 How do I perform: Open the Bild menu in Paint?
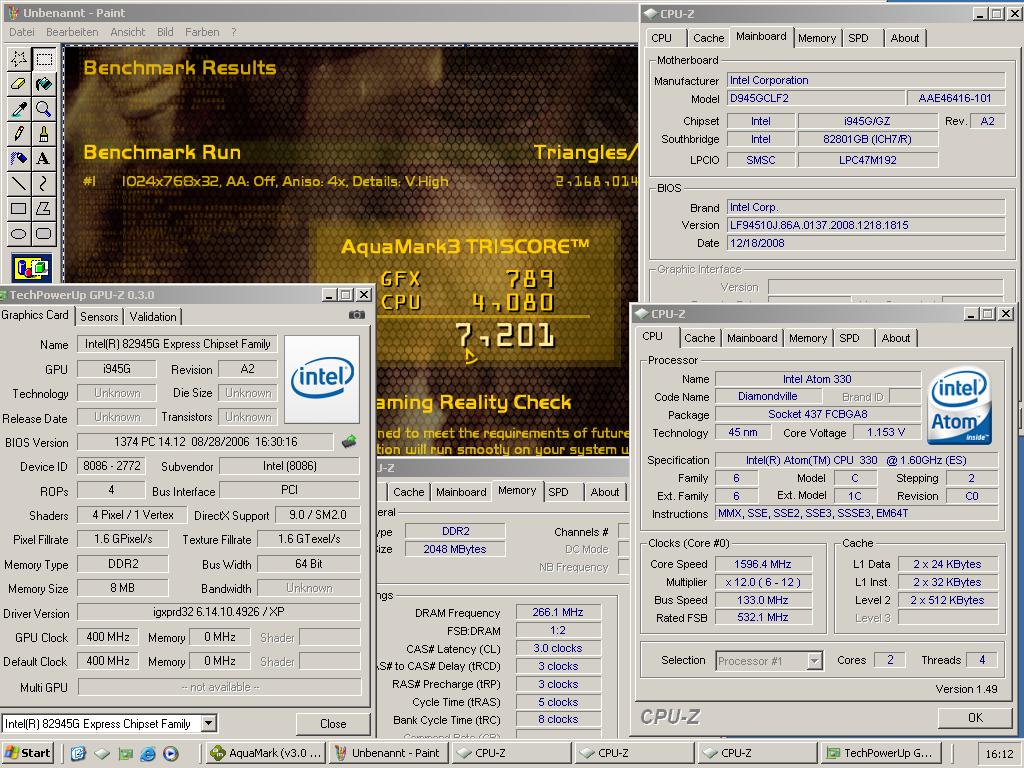[165, 32]
